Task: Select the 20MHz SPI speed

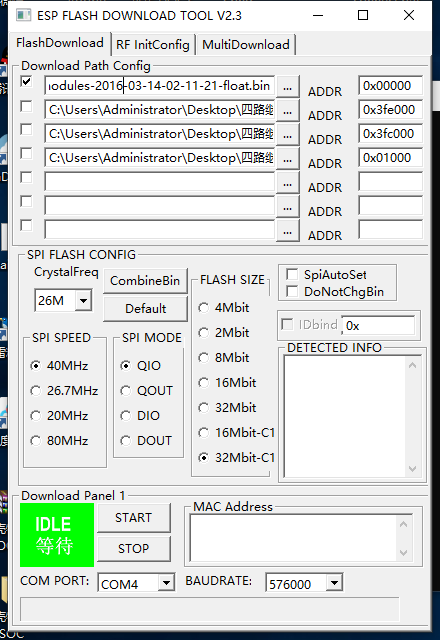Action: (36, 416)
